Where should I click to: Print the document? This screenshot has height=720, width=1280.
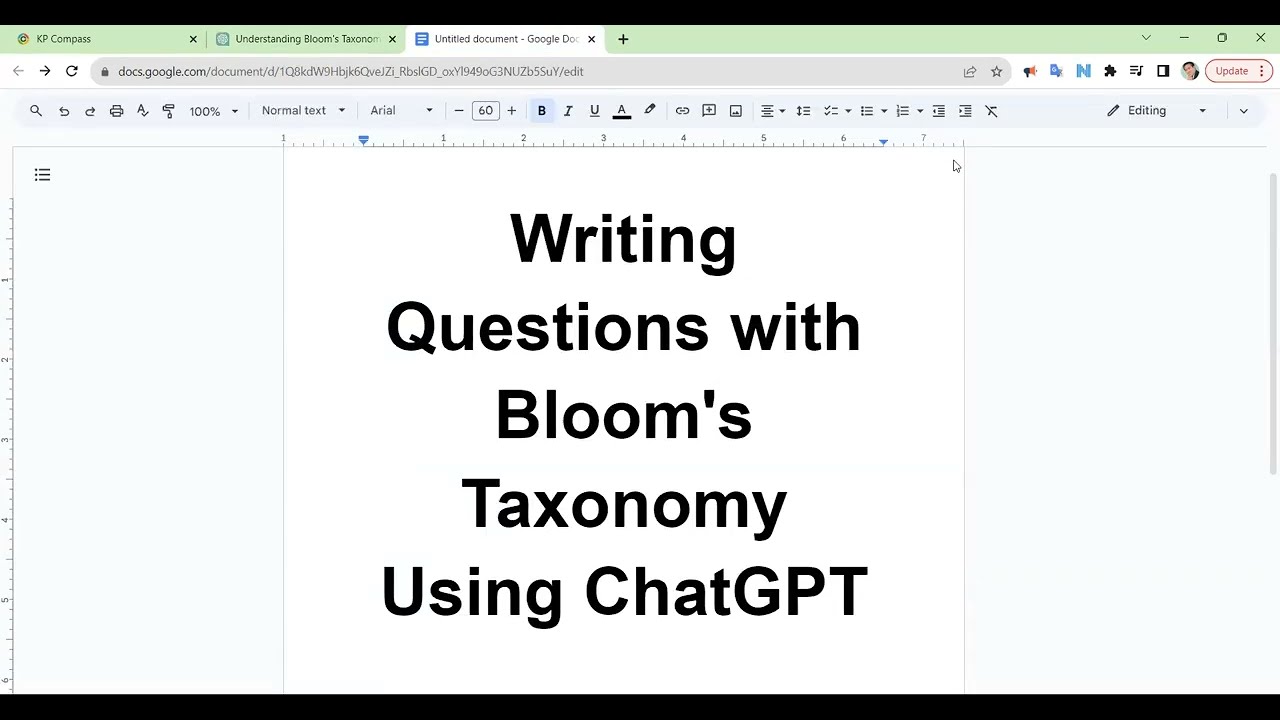(x=116, y=111)
